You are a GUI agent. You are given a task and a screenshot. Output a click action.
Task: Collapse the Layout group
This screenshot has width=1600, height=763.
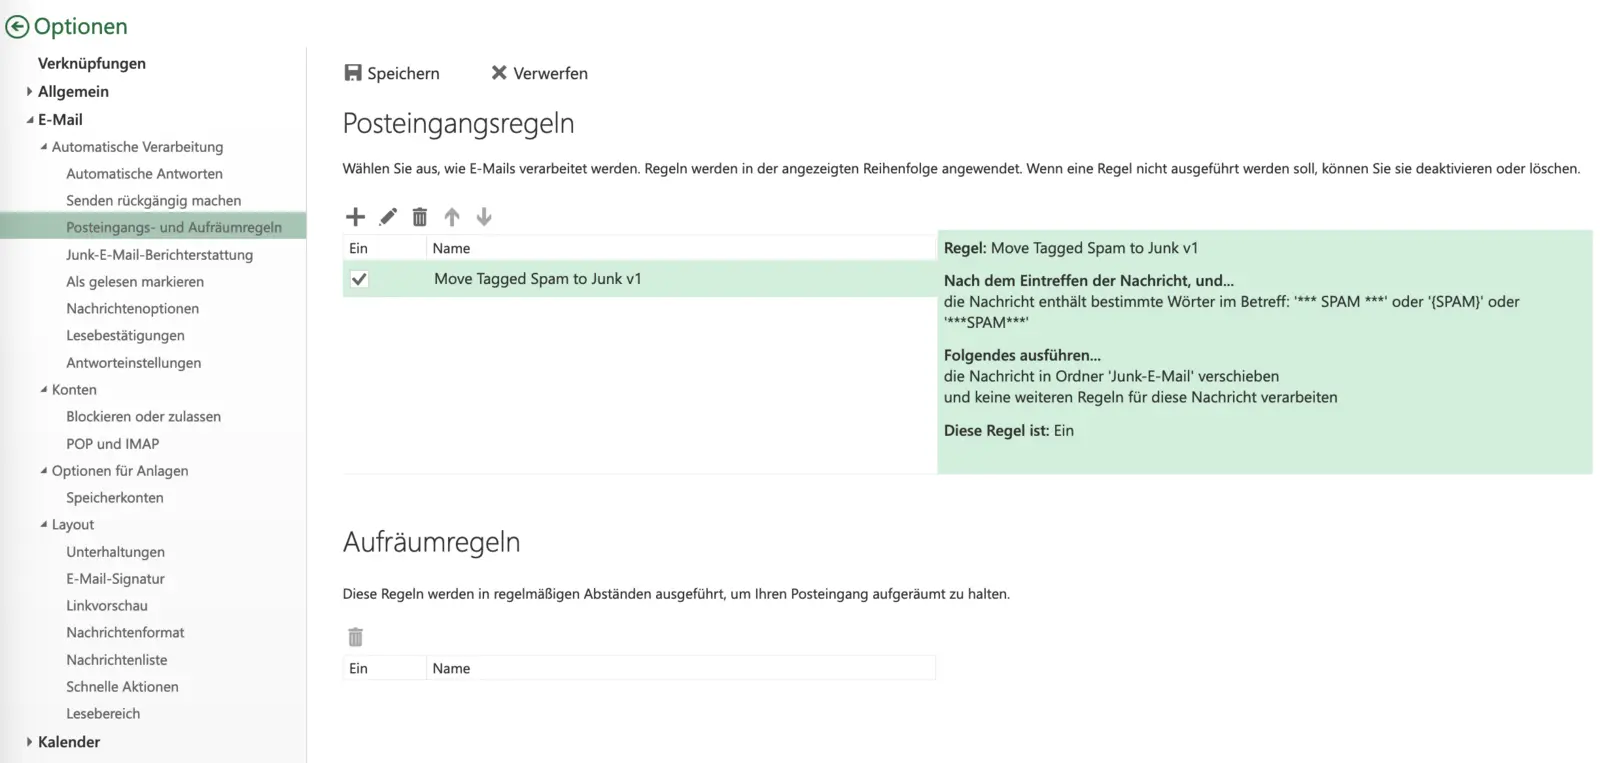pyautogui.click(x=44, y=524)
